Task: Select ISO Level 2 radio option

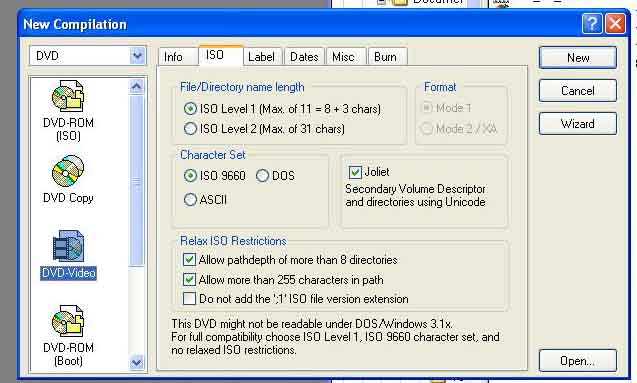Action: click(190, 129)
